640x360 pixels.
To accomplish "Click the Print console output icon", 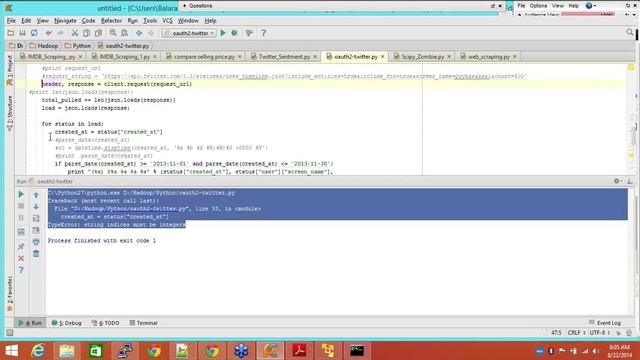I will click(36, 242).
